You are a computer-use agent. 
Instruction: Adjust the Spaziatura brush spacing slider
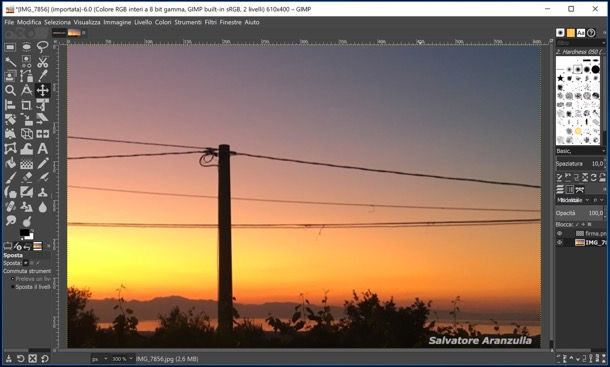580,164
